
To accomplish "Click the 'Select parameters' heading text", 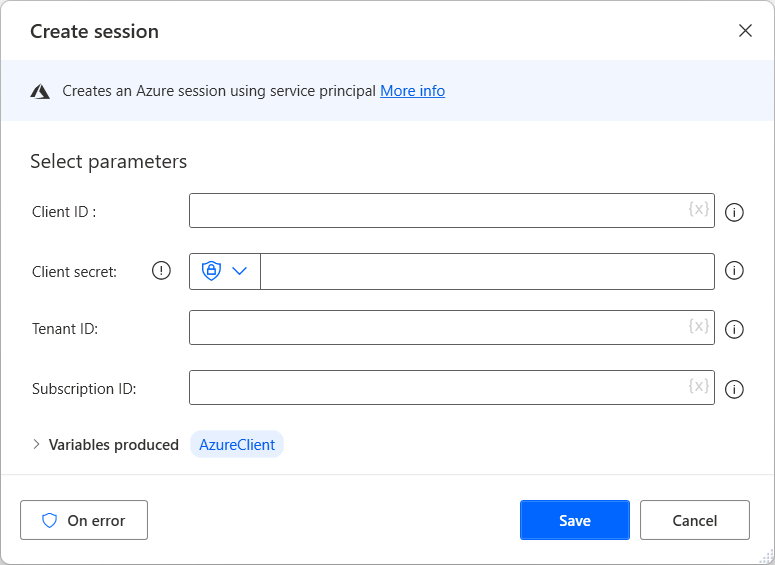I will tap(108, 162).
